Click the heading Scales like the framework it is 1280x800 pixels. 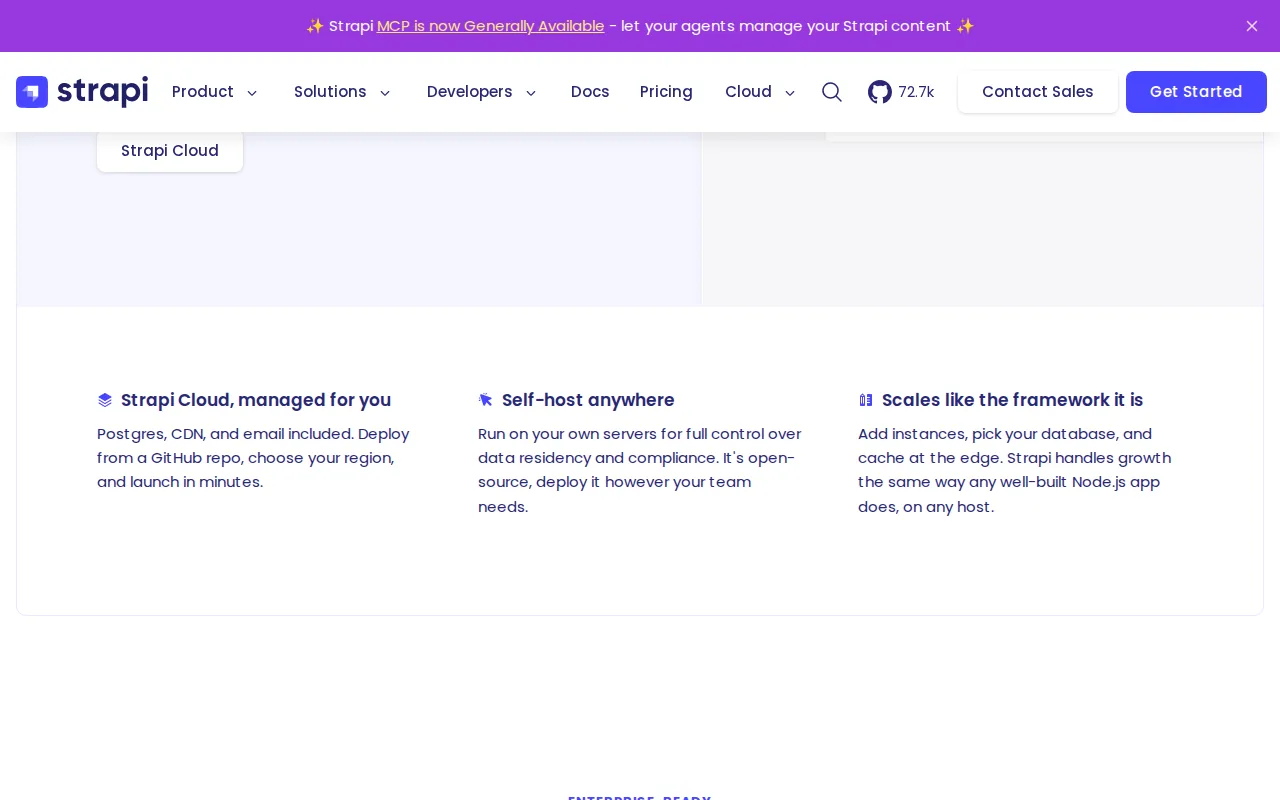point(1012,400)
